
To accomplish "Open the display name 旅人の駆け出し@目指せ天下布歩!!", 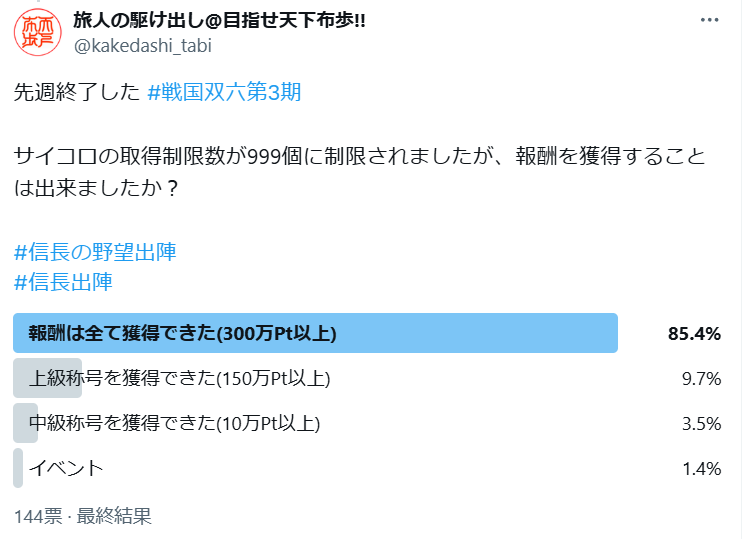I will point(219,20).
